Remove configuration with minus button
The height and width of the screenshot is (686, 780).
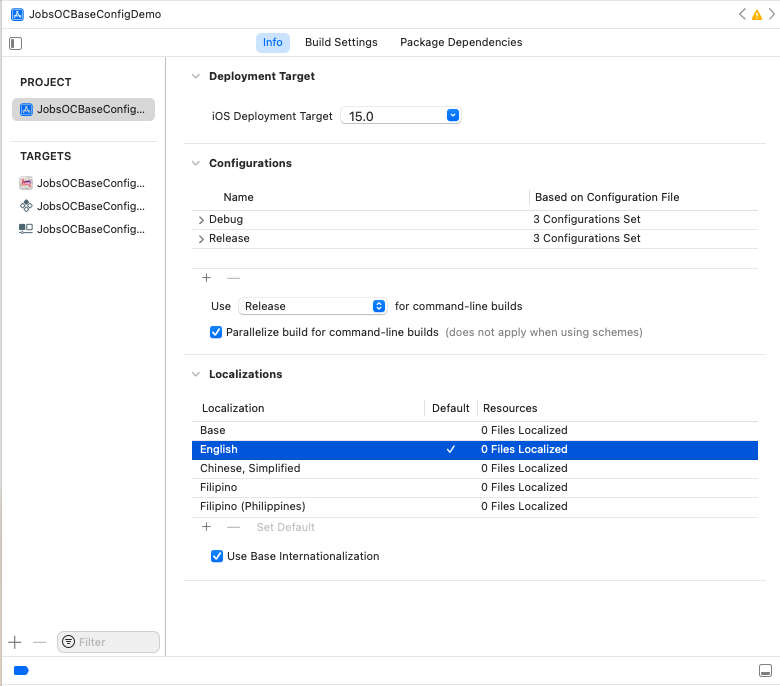pyautogui.click(x=233, y=278)
